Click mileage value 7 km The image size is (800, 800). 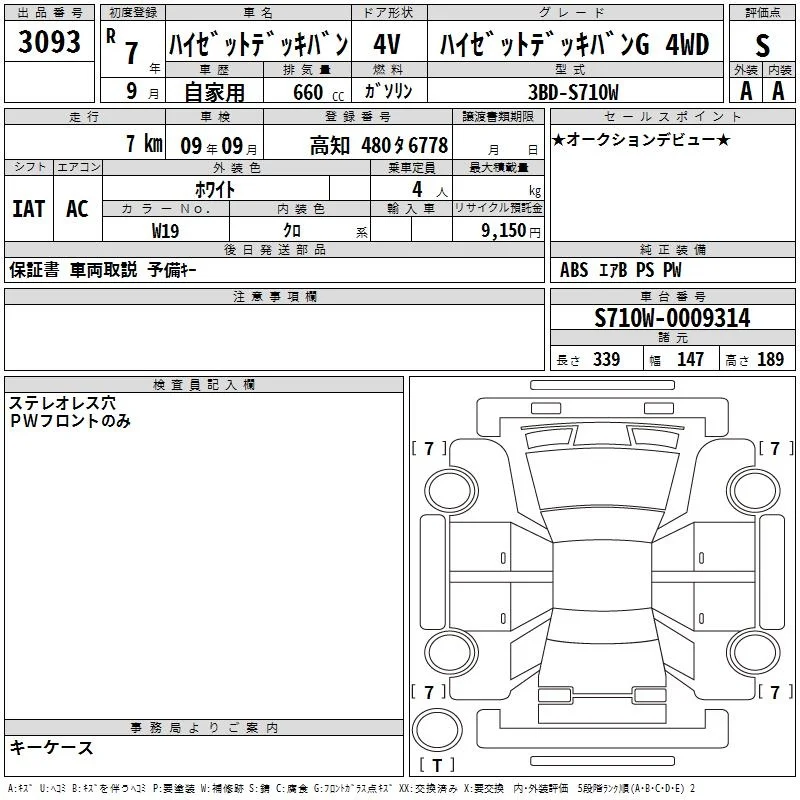coord(144,143)
